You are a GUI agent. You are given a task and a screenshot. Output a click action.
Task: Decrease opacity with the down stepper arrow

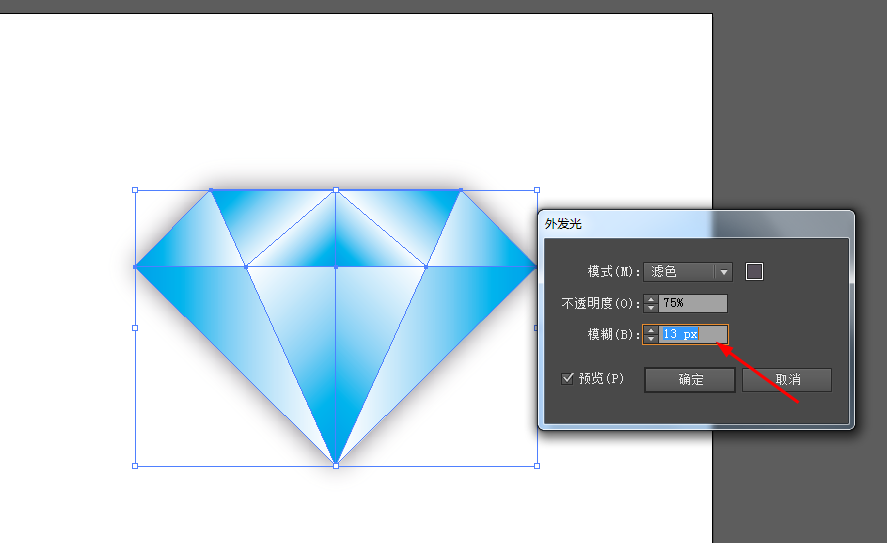tap(651, 308)
